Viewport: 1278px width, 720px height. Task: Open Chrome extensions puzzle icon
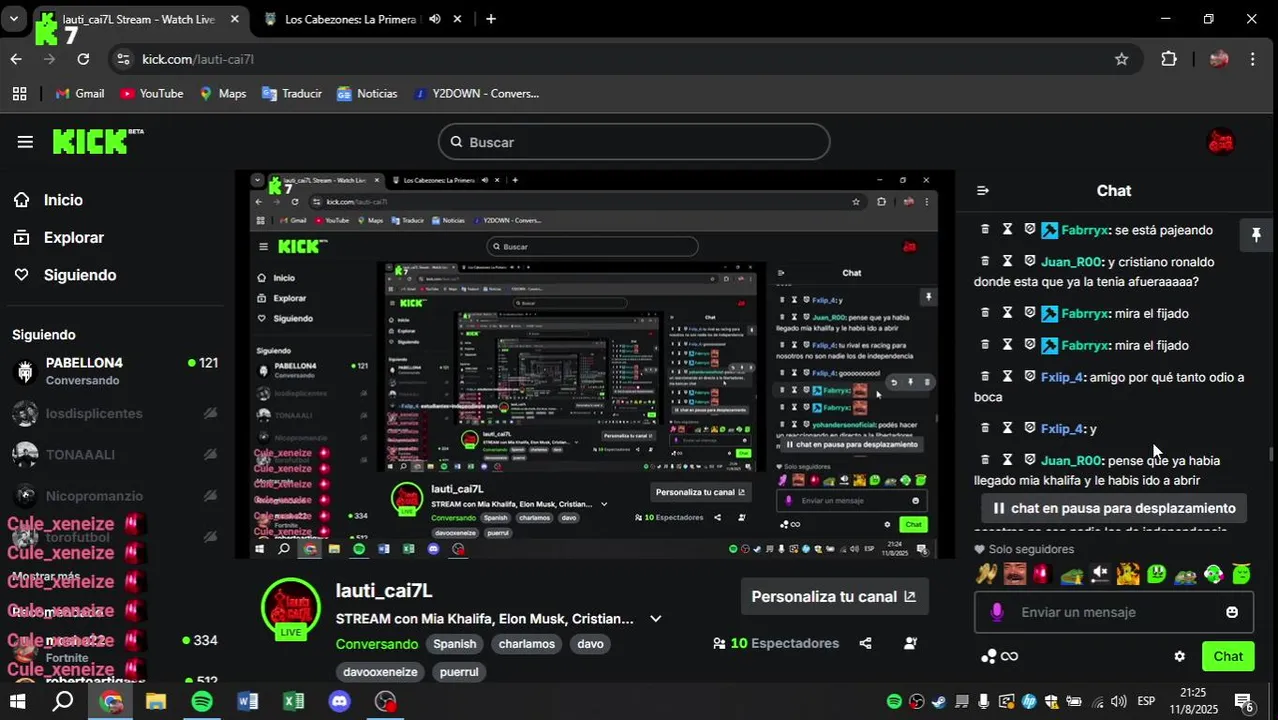click(1169, 59)
